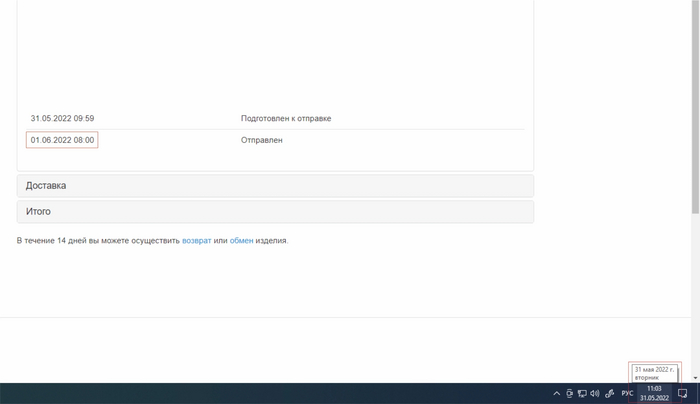Open the taskbar clock showing 11:03
The image size is (700, 404).
[x=654, y=393]
